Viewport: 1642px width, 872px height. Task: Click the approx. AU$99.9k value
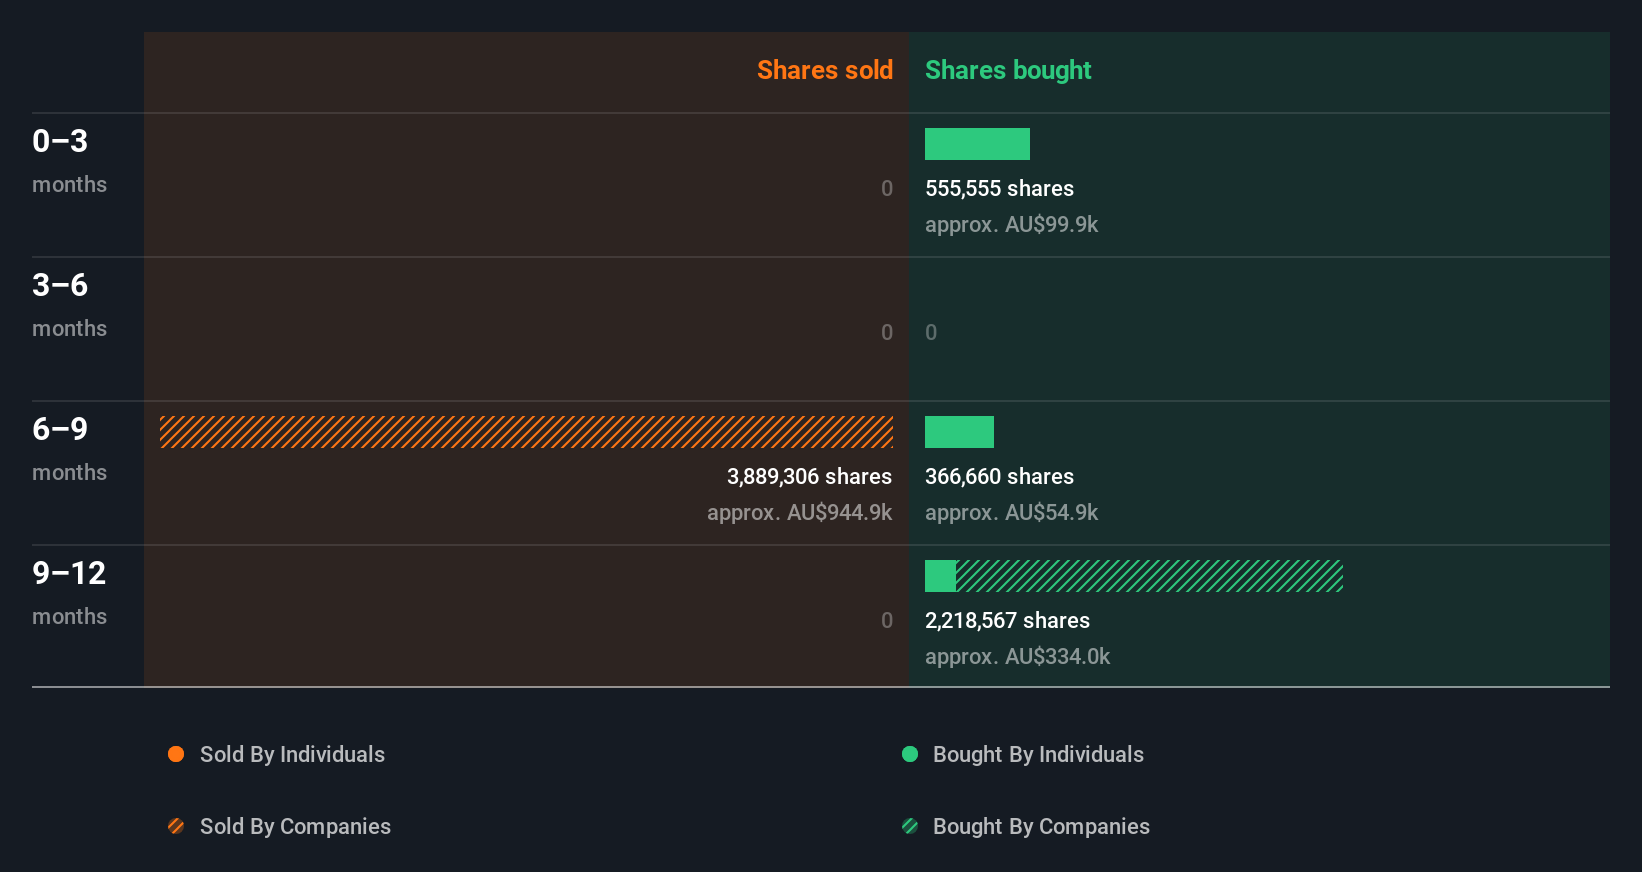[x=1011, y=225]
